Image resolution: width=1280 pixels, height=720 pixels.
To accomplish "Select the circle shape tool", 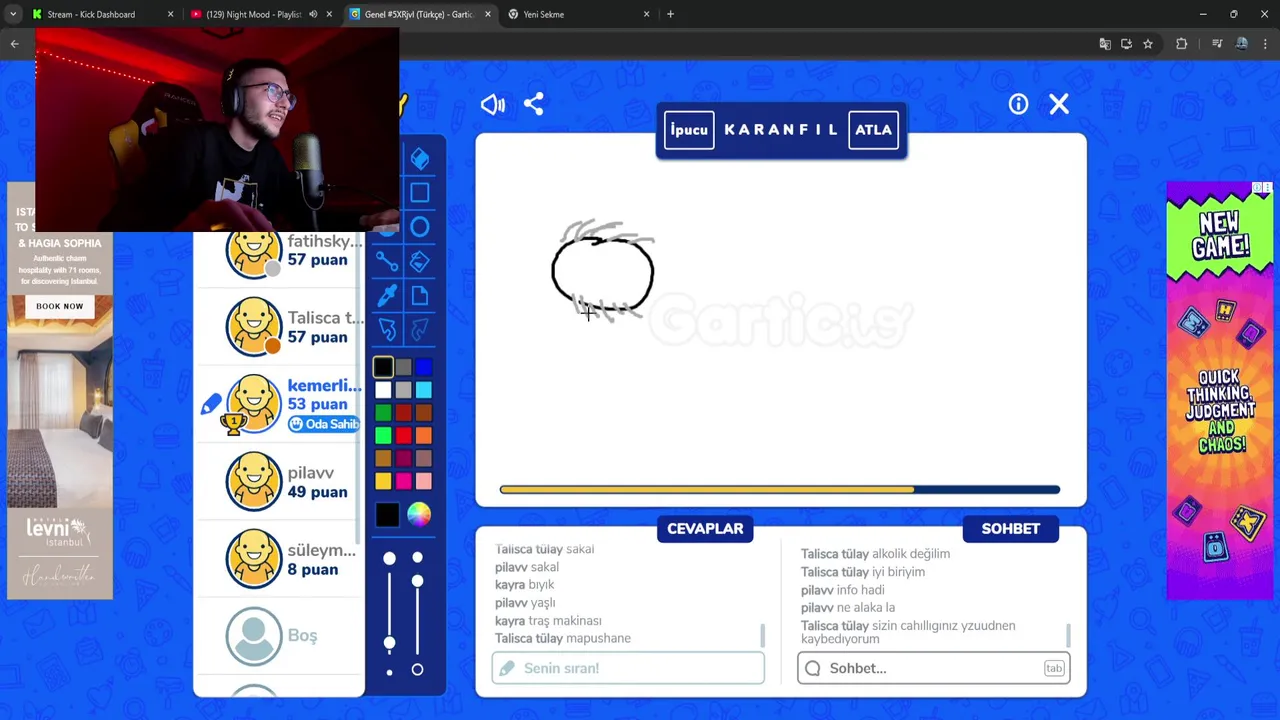I will click(x=420, y=227).
